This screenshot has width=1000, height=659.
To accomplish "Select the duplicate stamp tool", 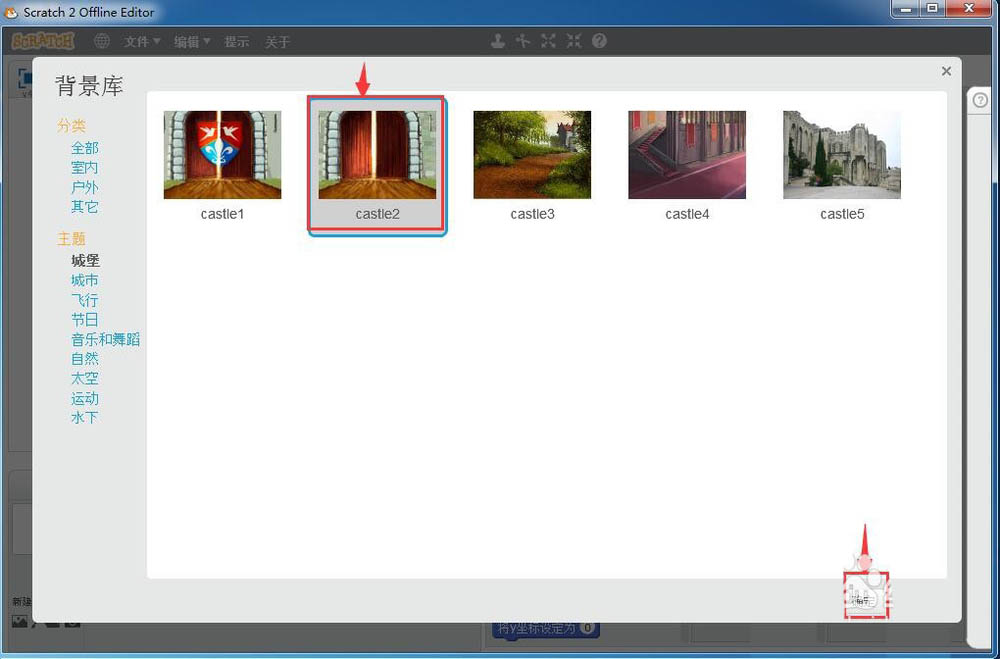I will point(498,41).
